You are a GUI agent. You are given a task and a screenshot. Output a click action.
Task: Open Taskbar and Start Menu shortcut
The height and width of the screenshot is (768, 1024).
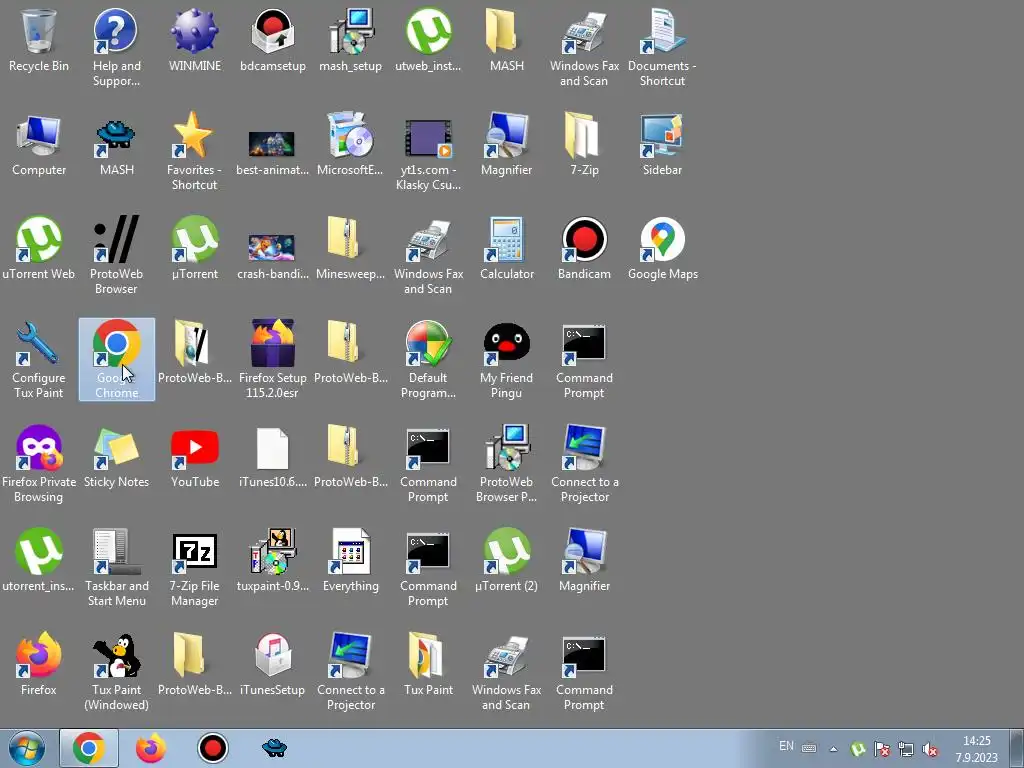(x=116, y=566)
